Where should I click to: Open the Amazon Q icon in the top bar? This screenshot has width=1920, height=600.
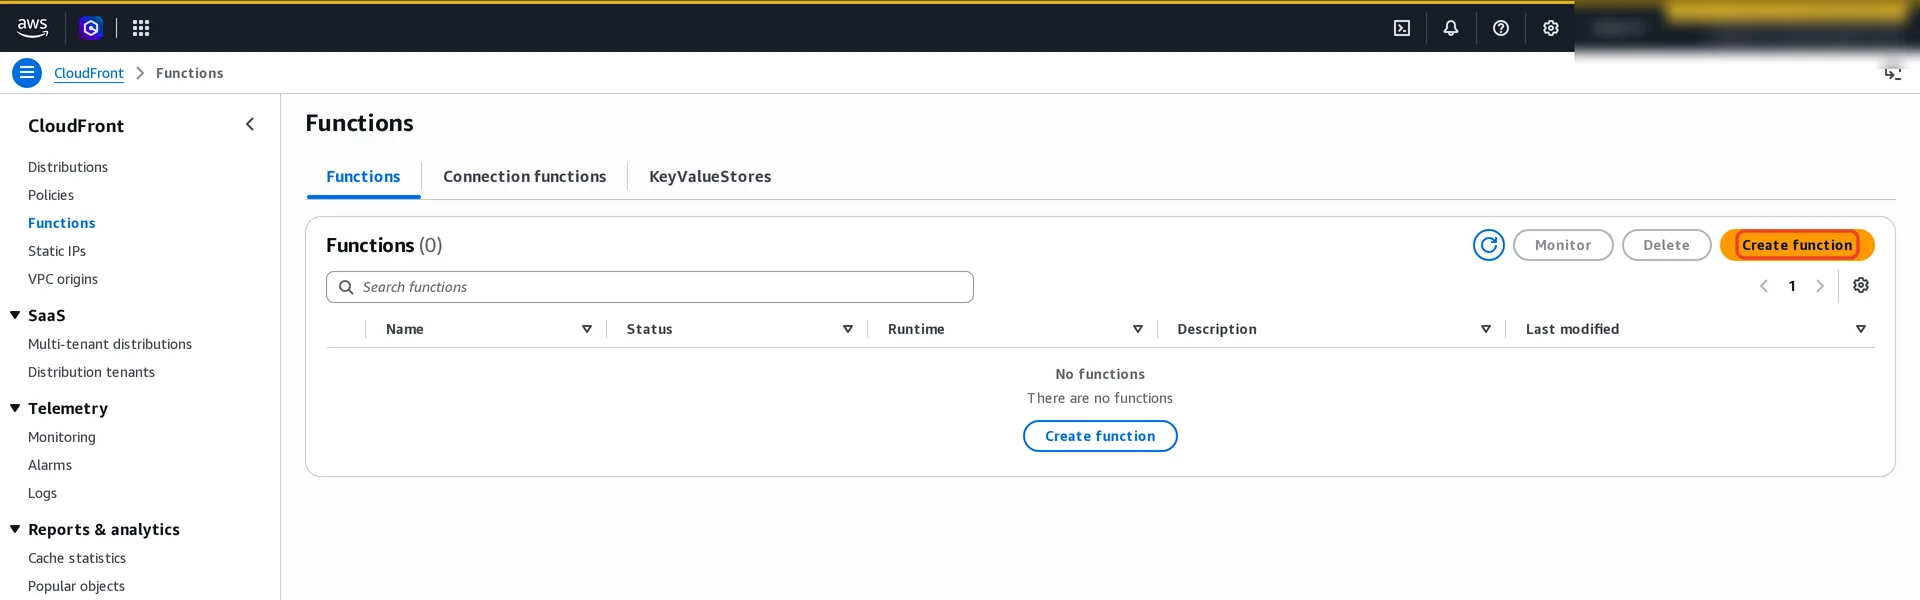pyautogui.click(x=91, y=28)
